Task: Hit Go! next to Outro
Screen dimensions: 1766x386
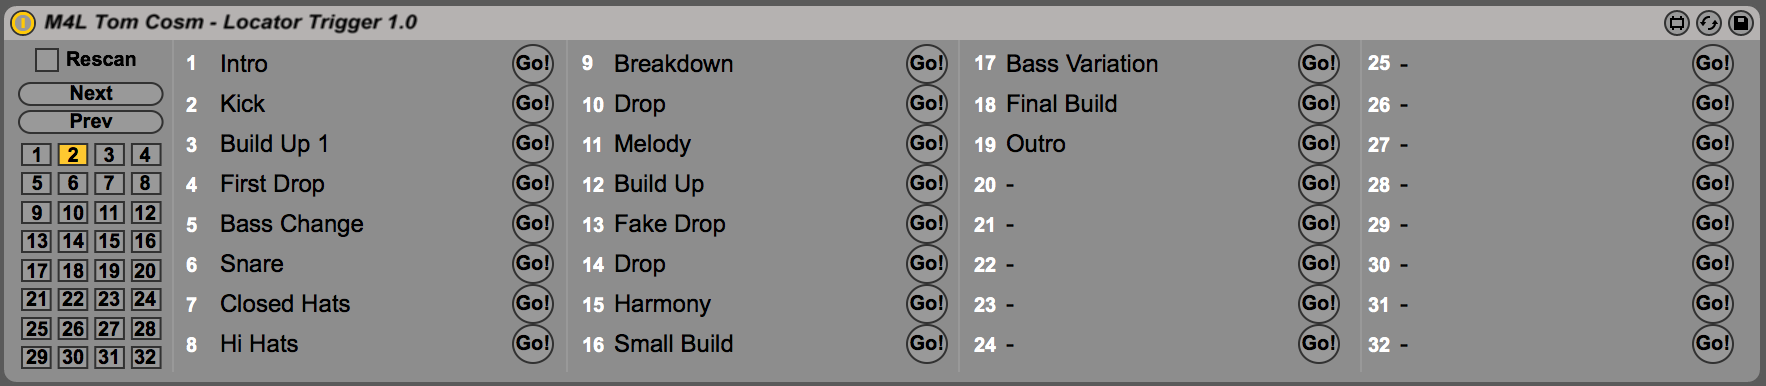Action: (x=1319, y=143)
